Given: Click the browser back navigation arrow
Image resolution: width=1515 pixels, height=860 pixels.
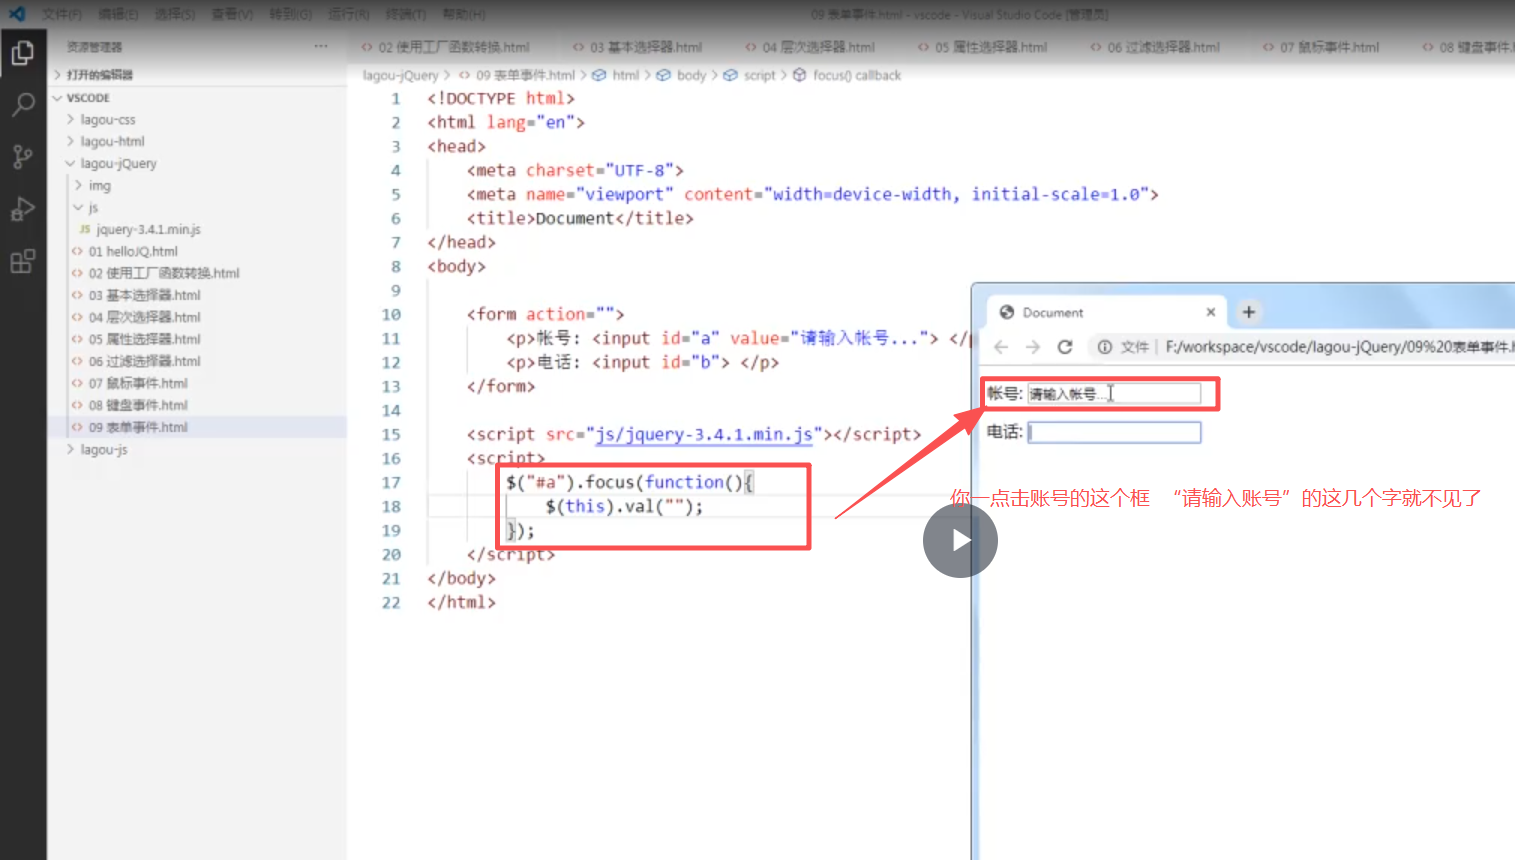Looking at the screenshot, I should 1000,346.
